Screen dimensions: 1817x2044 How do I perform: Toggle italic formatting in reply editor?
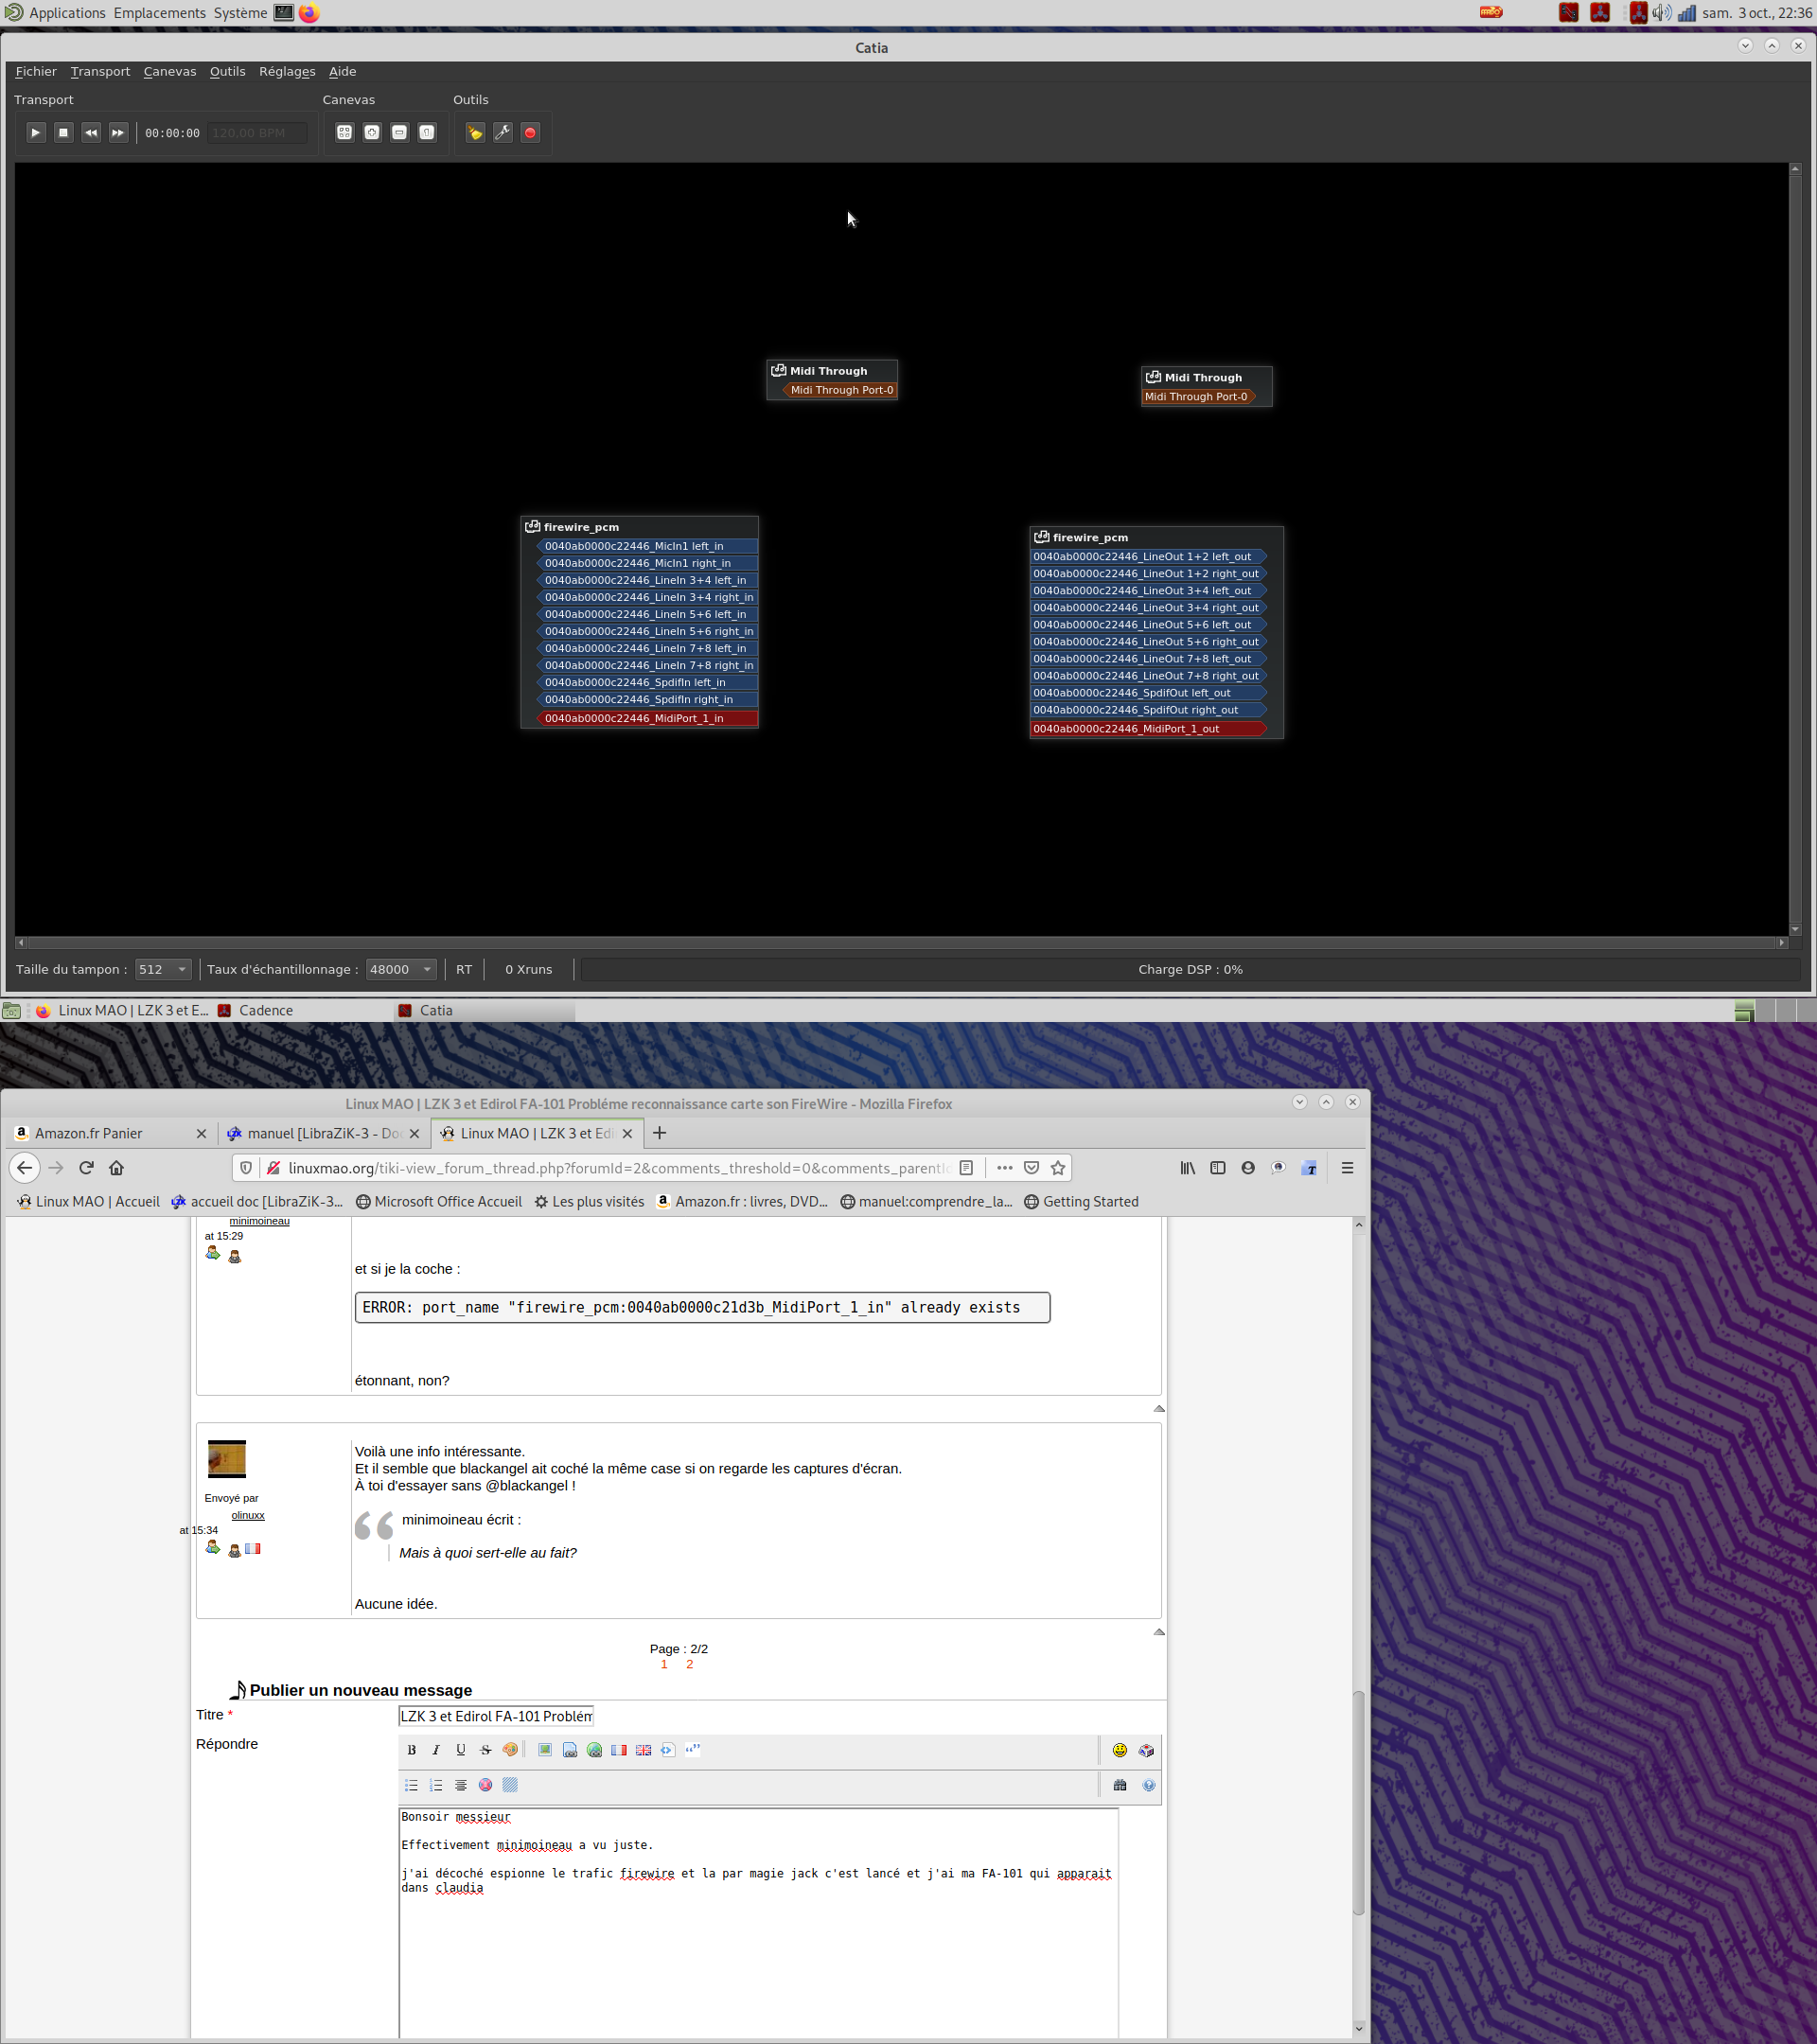(436, 1750)
